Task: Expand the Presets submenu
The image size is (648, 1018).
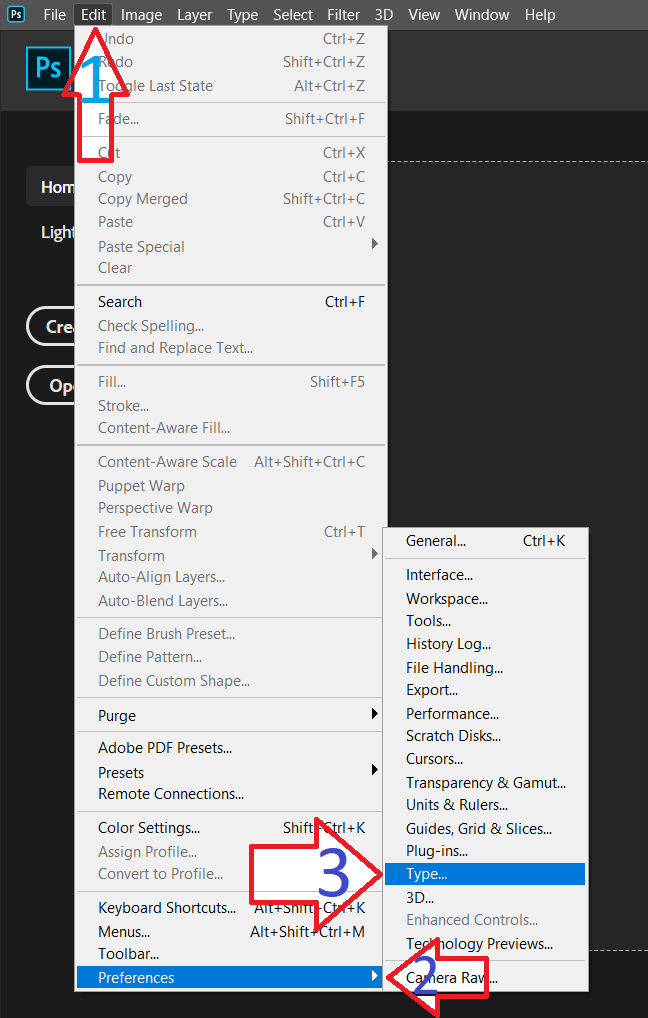Action: pyautogui.click(x=231, y=772)
